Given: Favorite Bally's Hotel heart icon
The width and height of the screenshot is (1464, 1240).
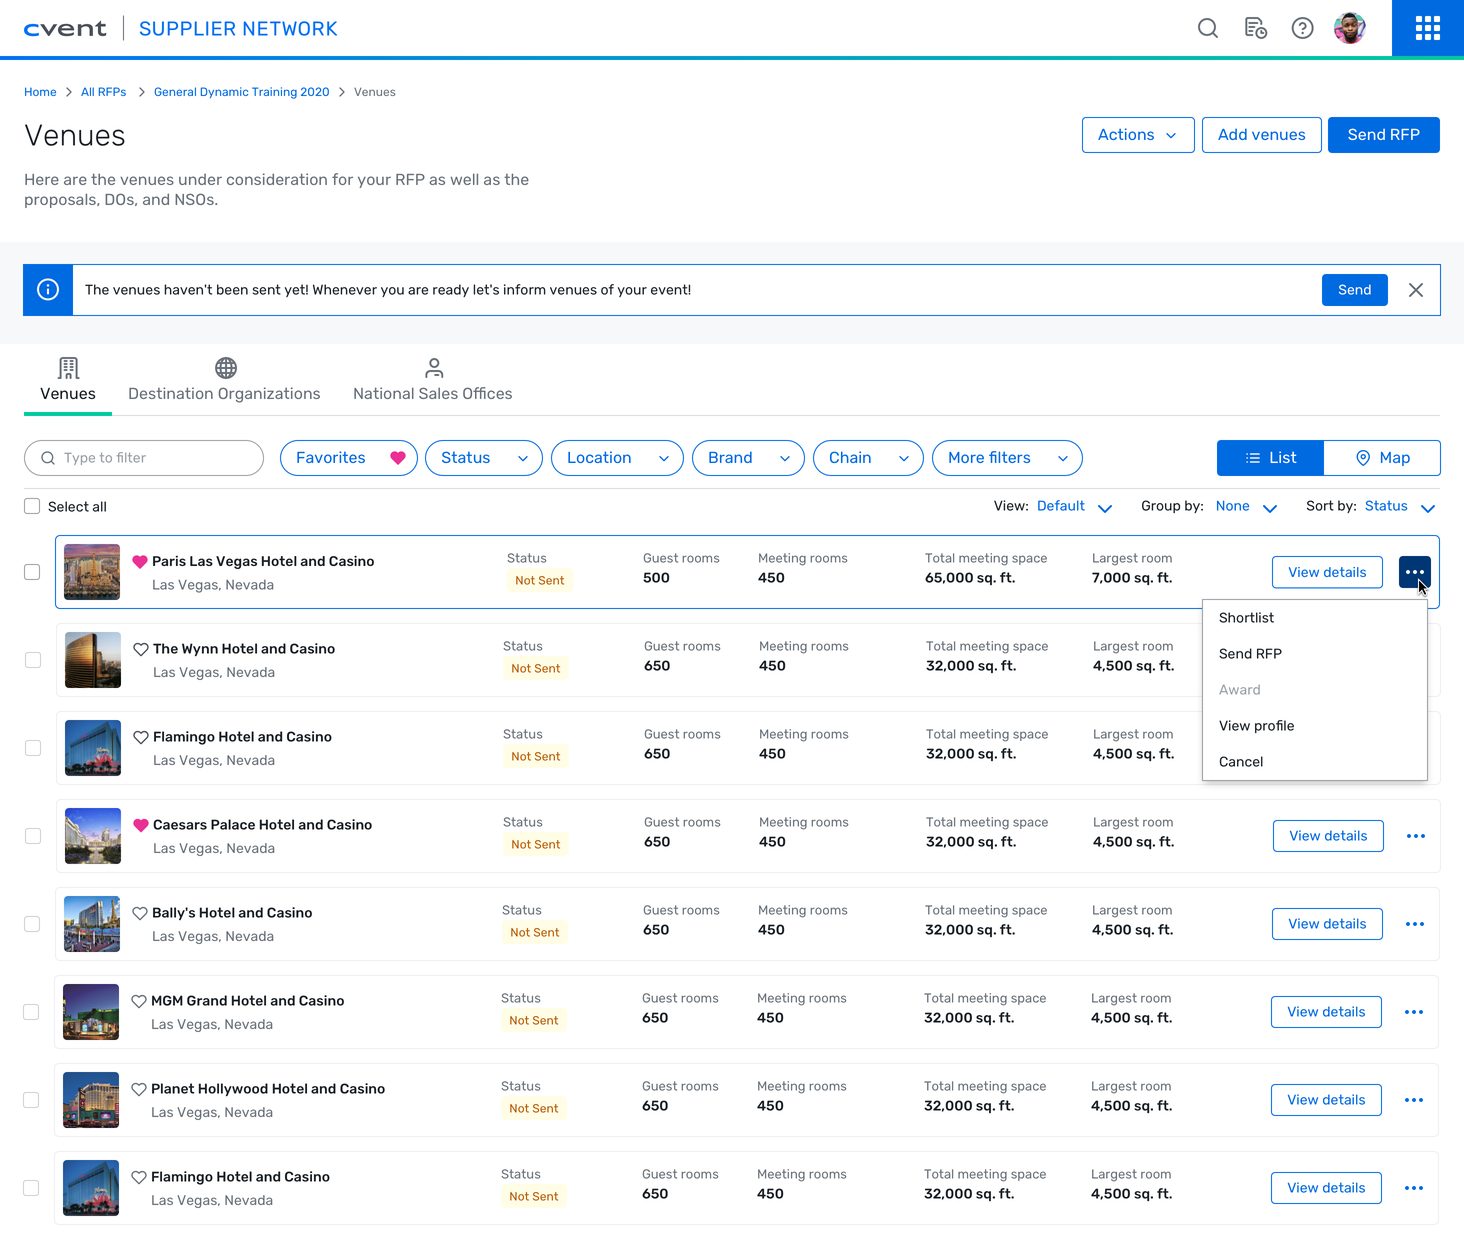Looking at the screenshot, I should [x=140, y=913].
